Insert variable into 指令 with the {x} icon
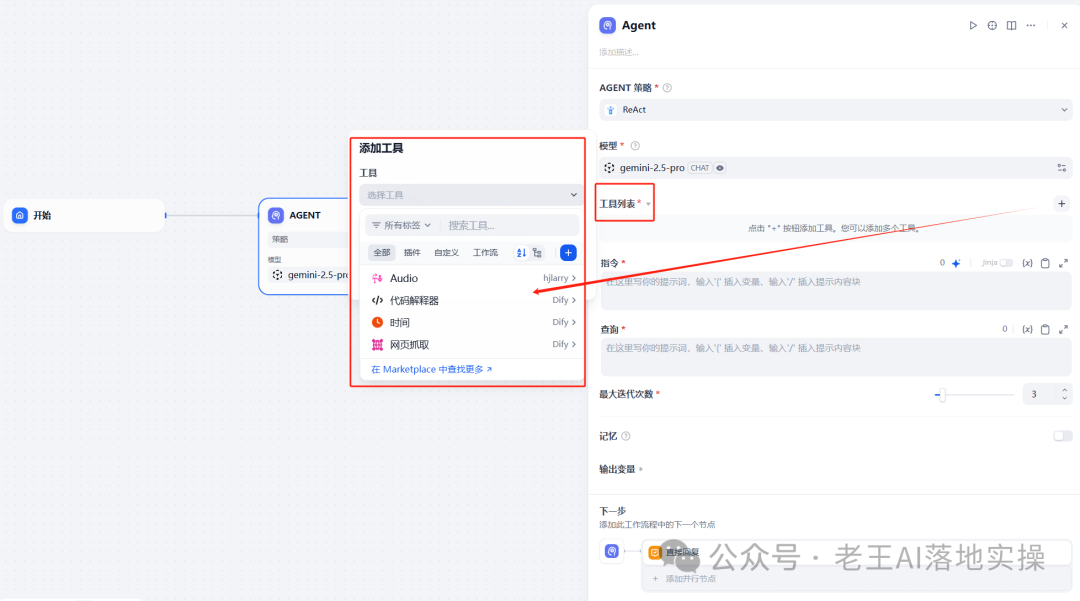 [1027, 263]
